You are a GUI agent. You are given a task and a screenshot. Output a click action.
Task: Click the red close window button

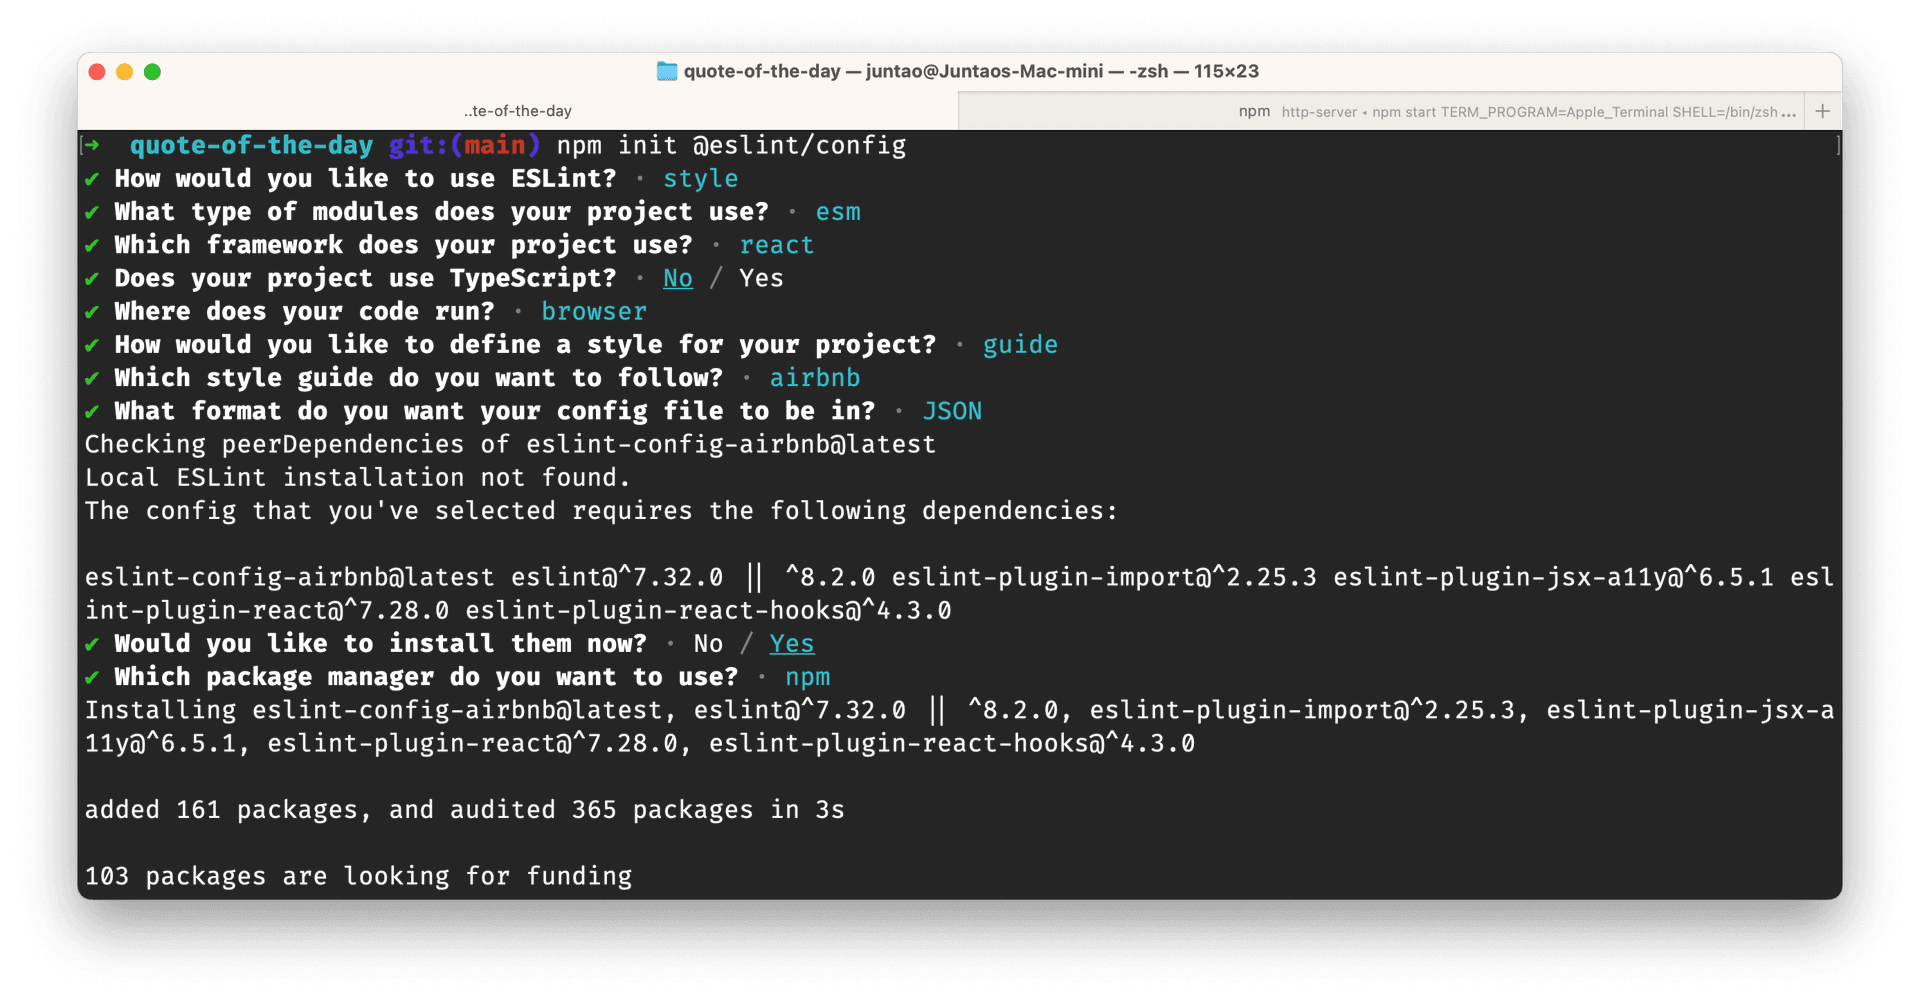pyautogui.click(x=97, y=72)
